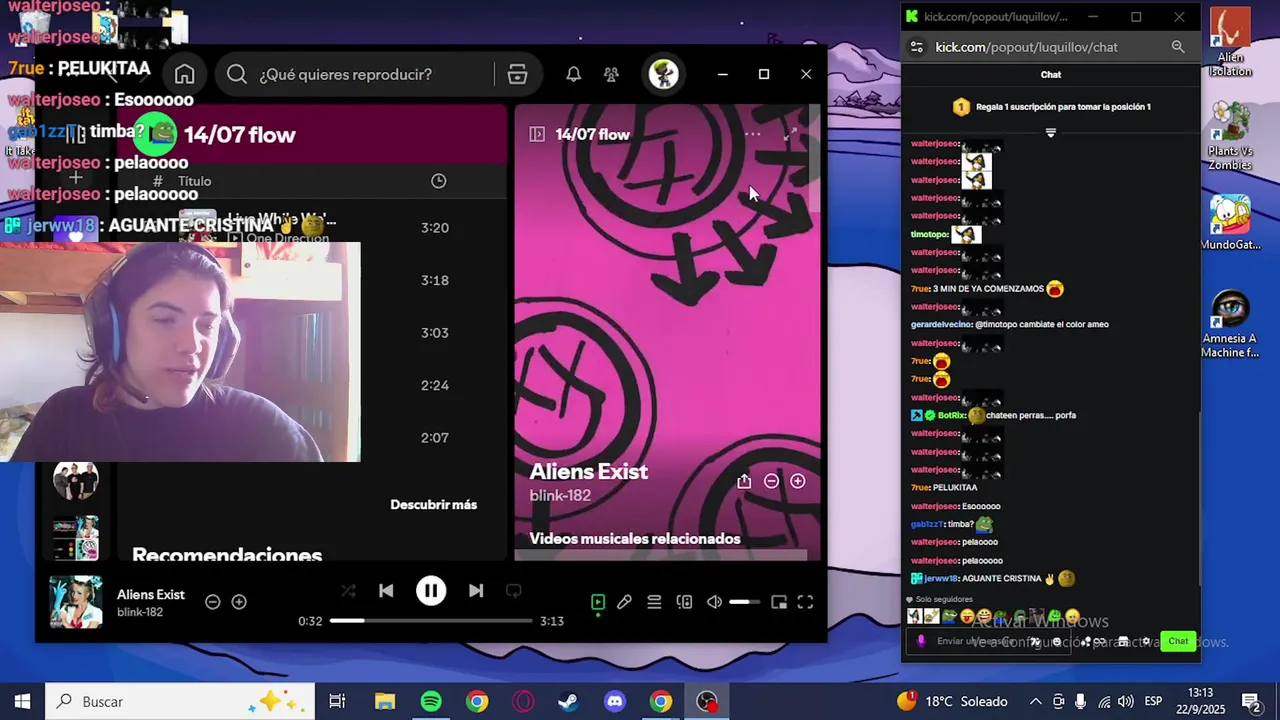1280x720 pixels.
Task: Click the taskbar Buscar search box
Action: [x=181, y=702]
